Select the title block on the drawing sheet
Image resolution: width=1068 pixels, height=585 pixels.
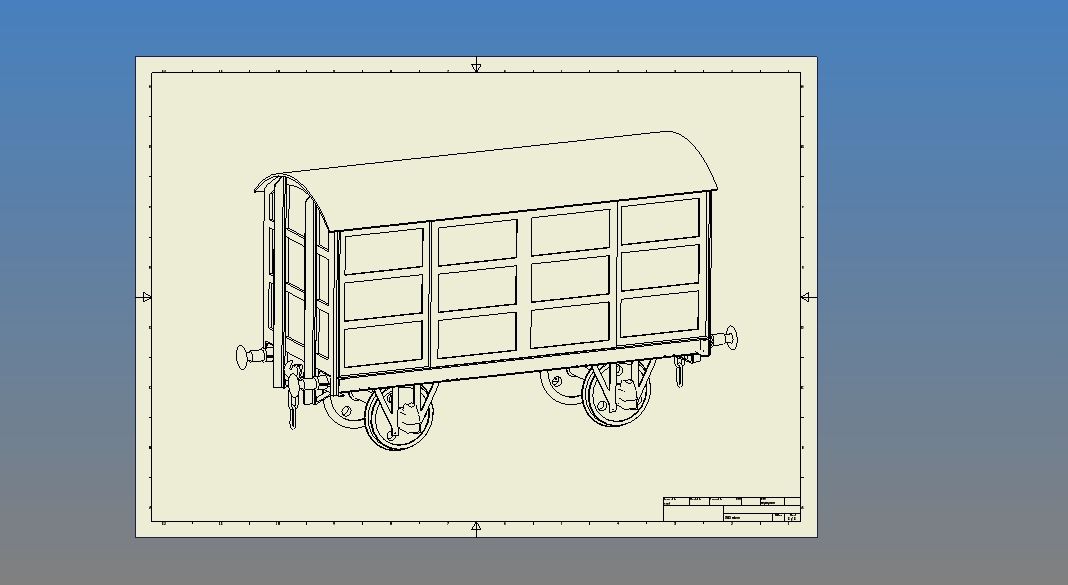pyautogui.click(x=731, y=508)
